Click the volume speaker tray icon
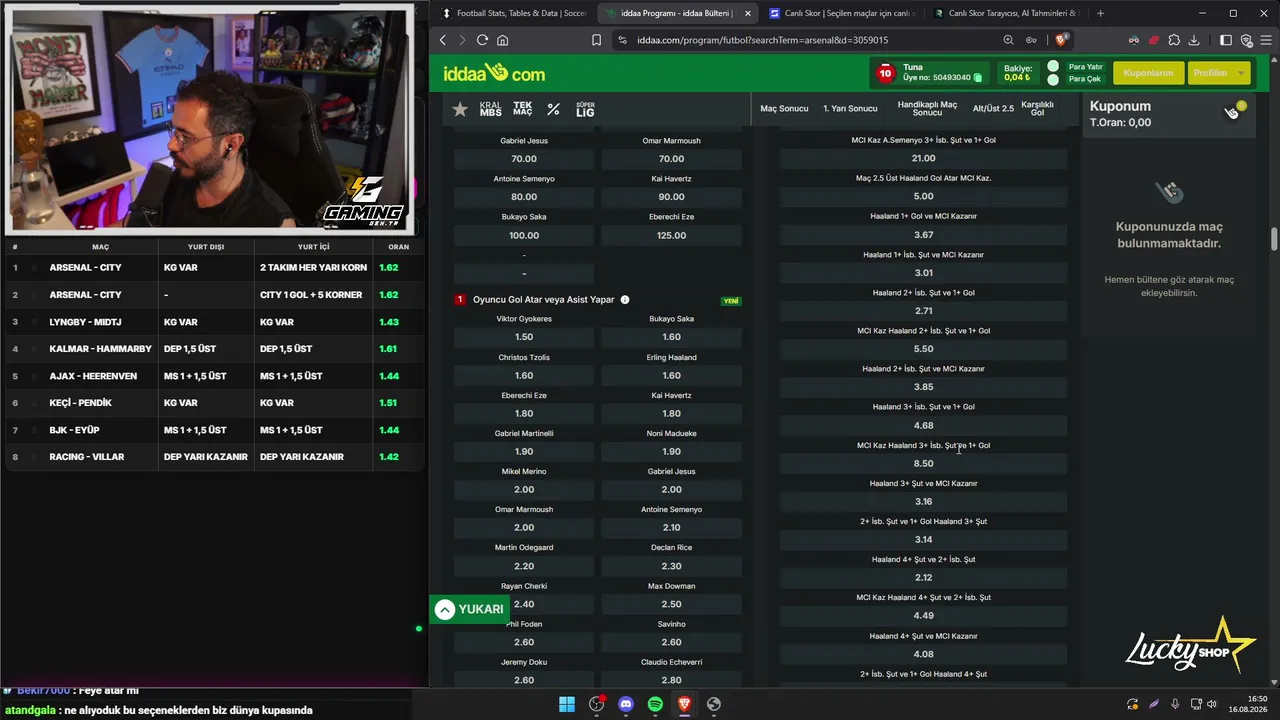Viewport: 1280px width, 720px height. coord(1213,704)
